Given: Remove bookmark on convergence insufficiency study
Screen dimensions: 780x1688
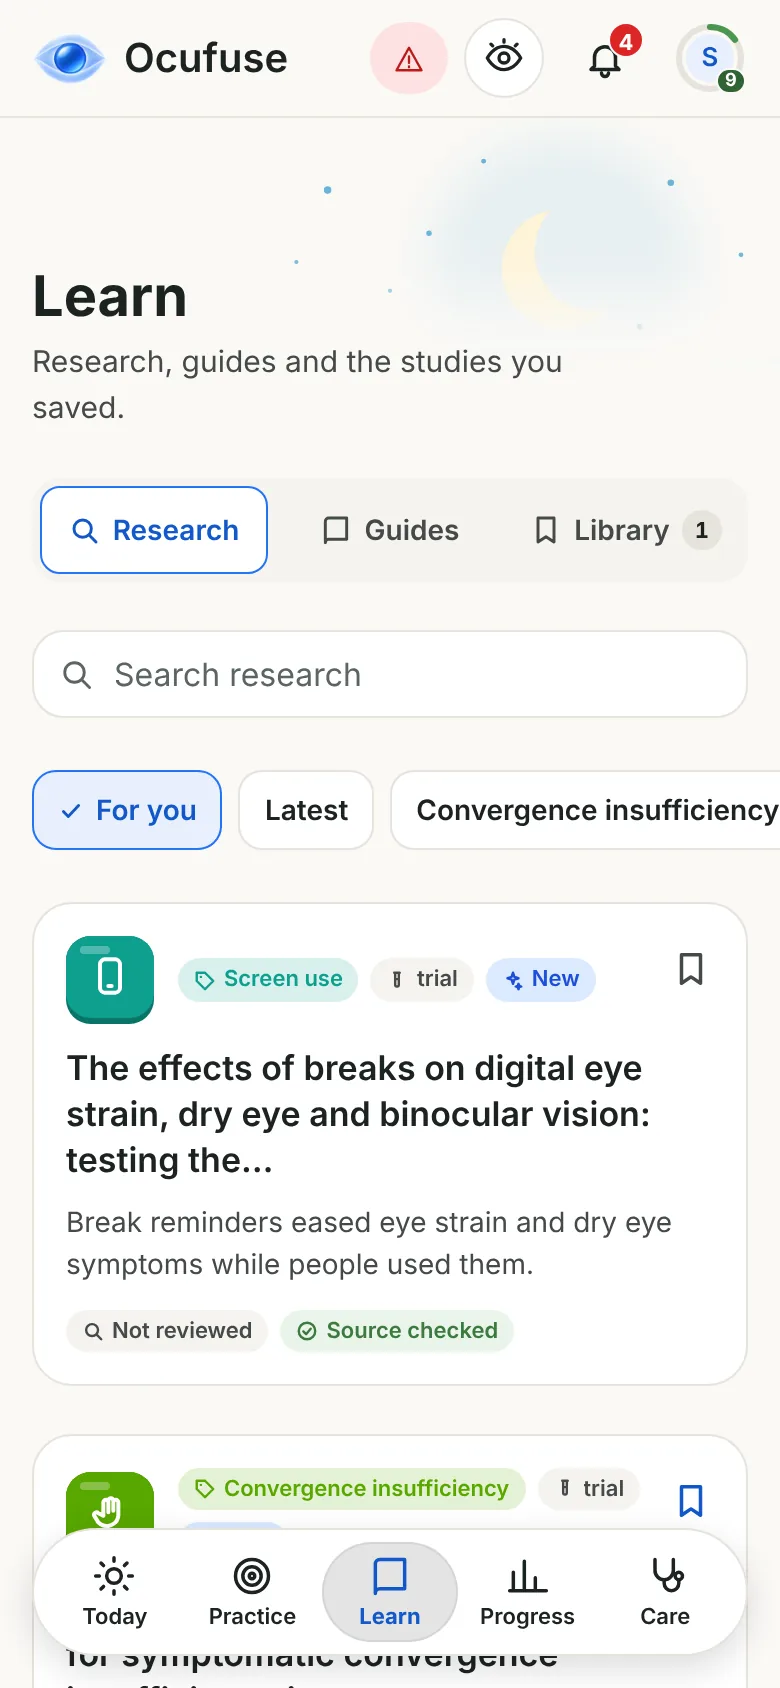Looking at the screenshot, I should 690,1500.
